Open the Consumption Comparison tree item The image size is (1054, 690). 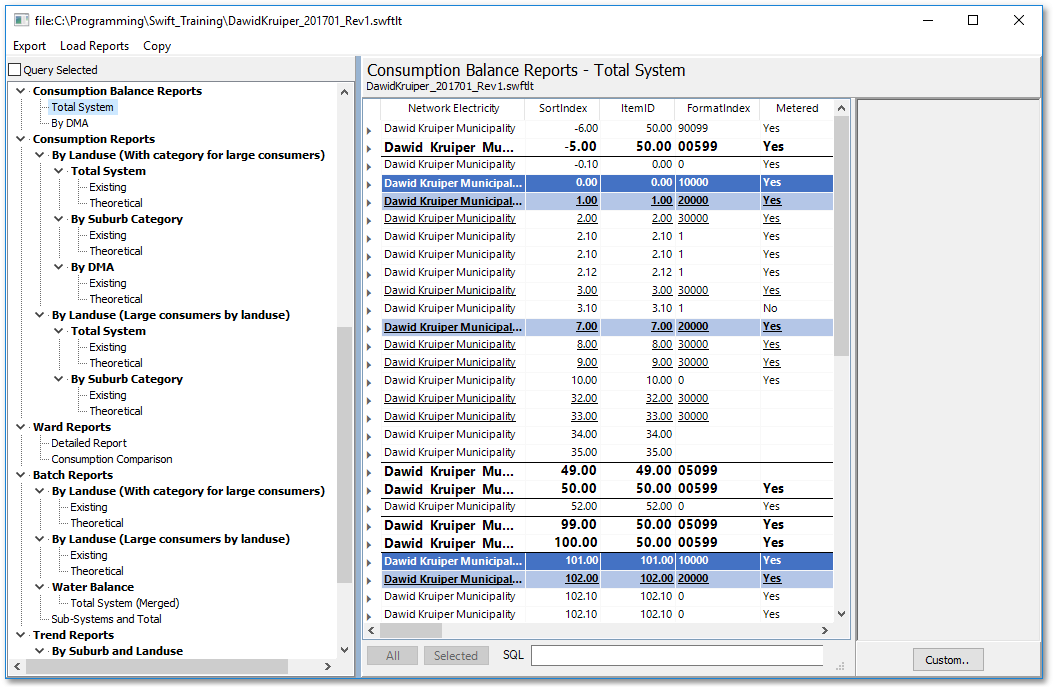pos(112,459)
